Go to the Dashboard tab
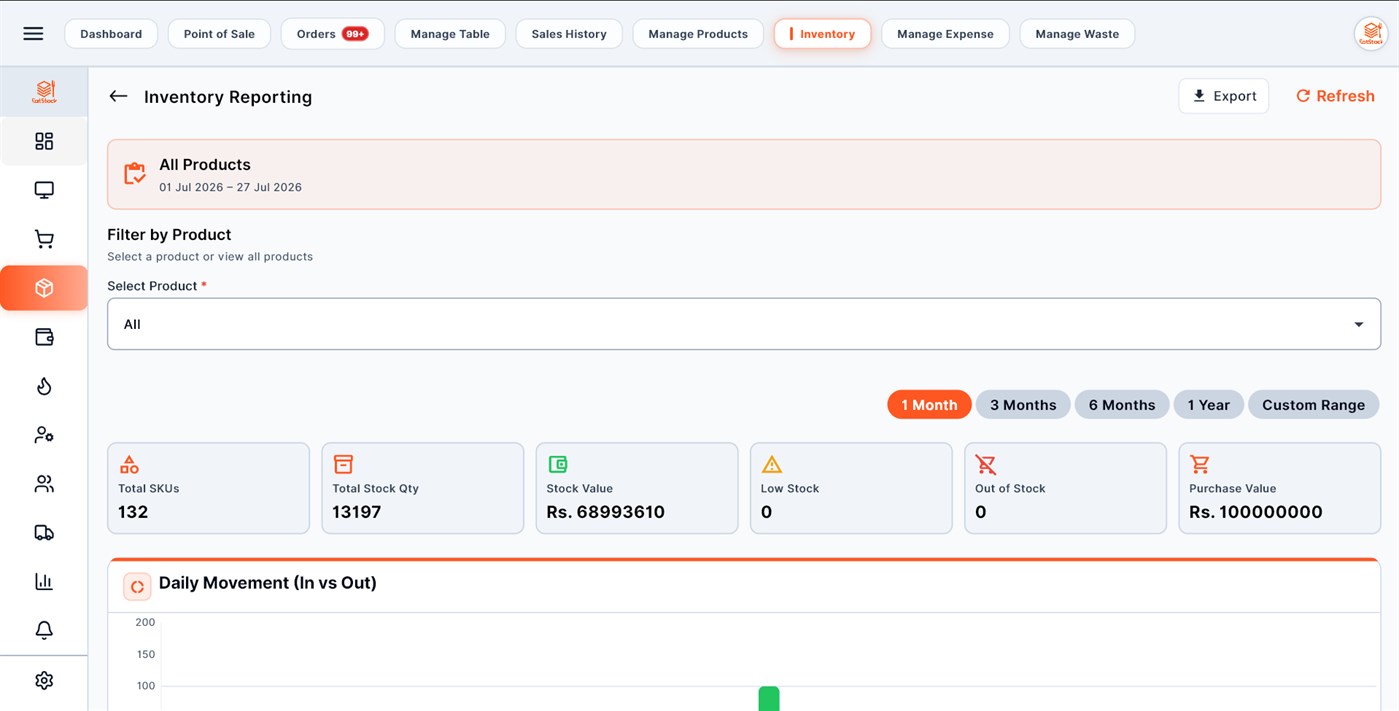This screenshot has height=711, width=1399. 111,34
